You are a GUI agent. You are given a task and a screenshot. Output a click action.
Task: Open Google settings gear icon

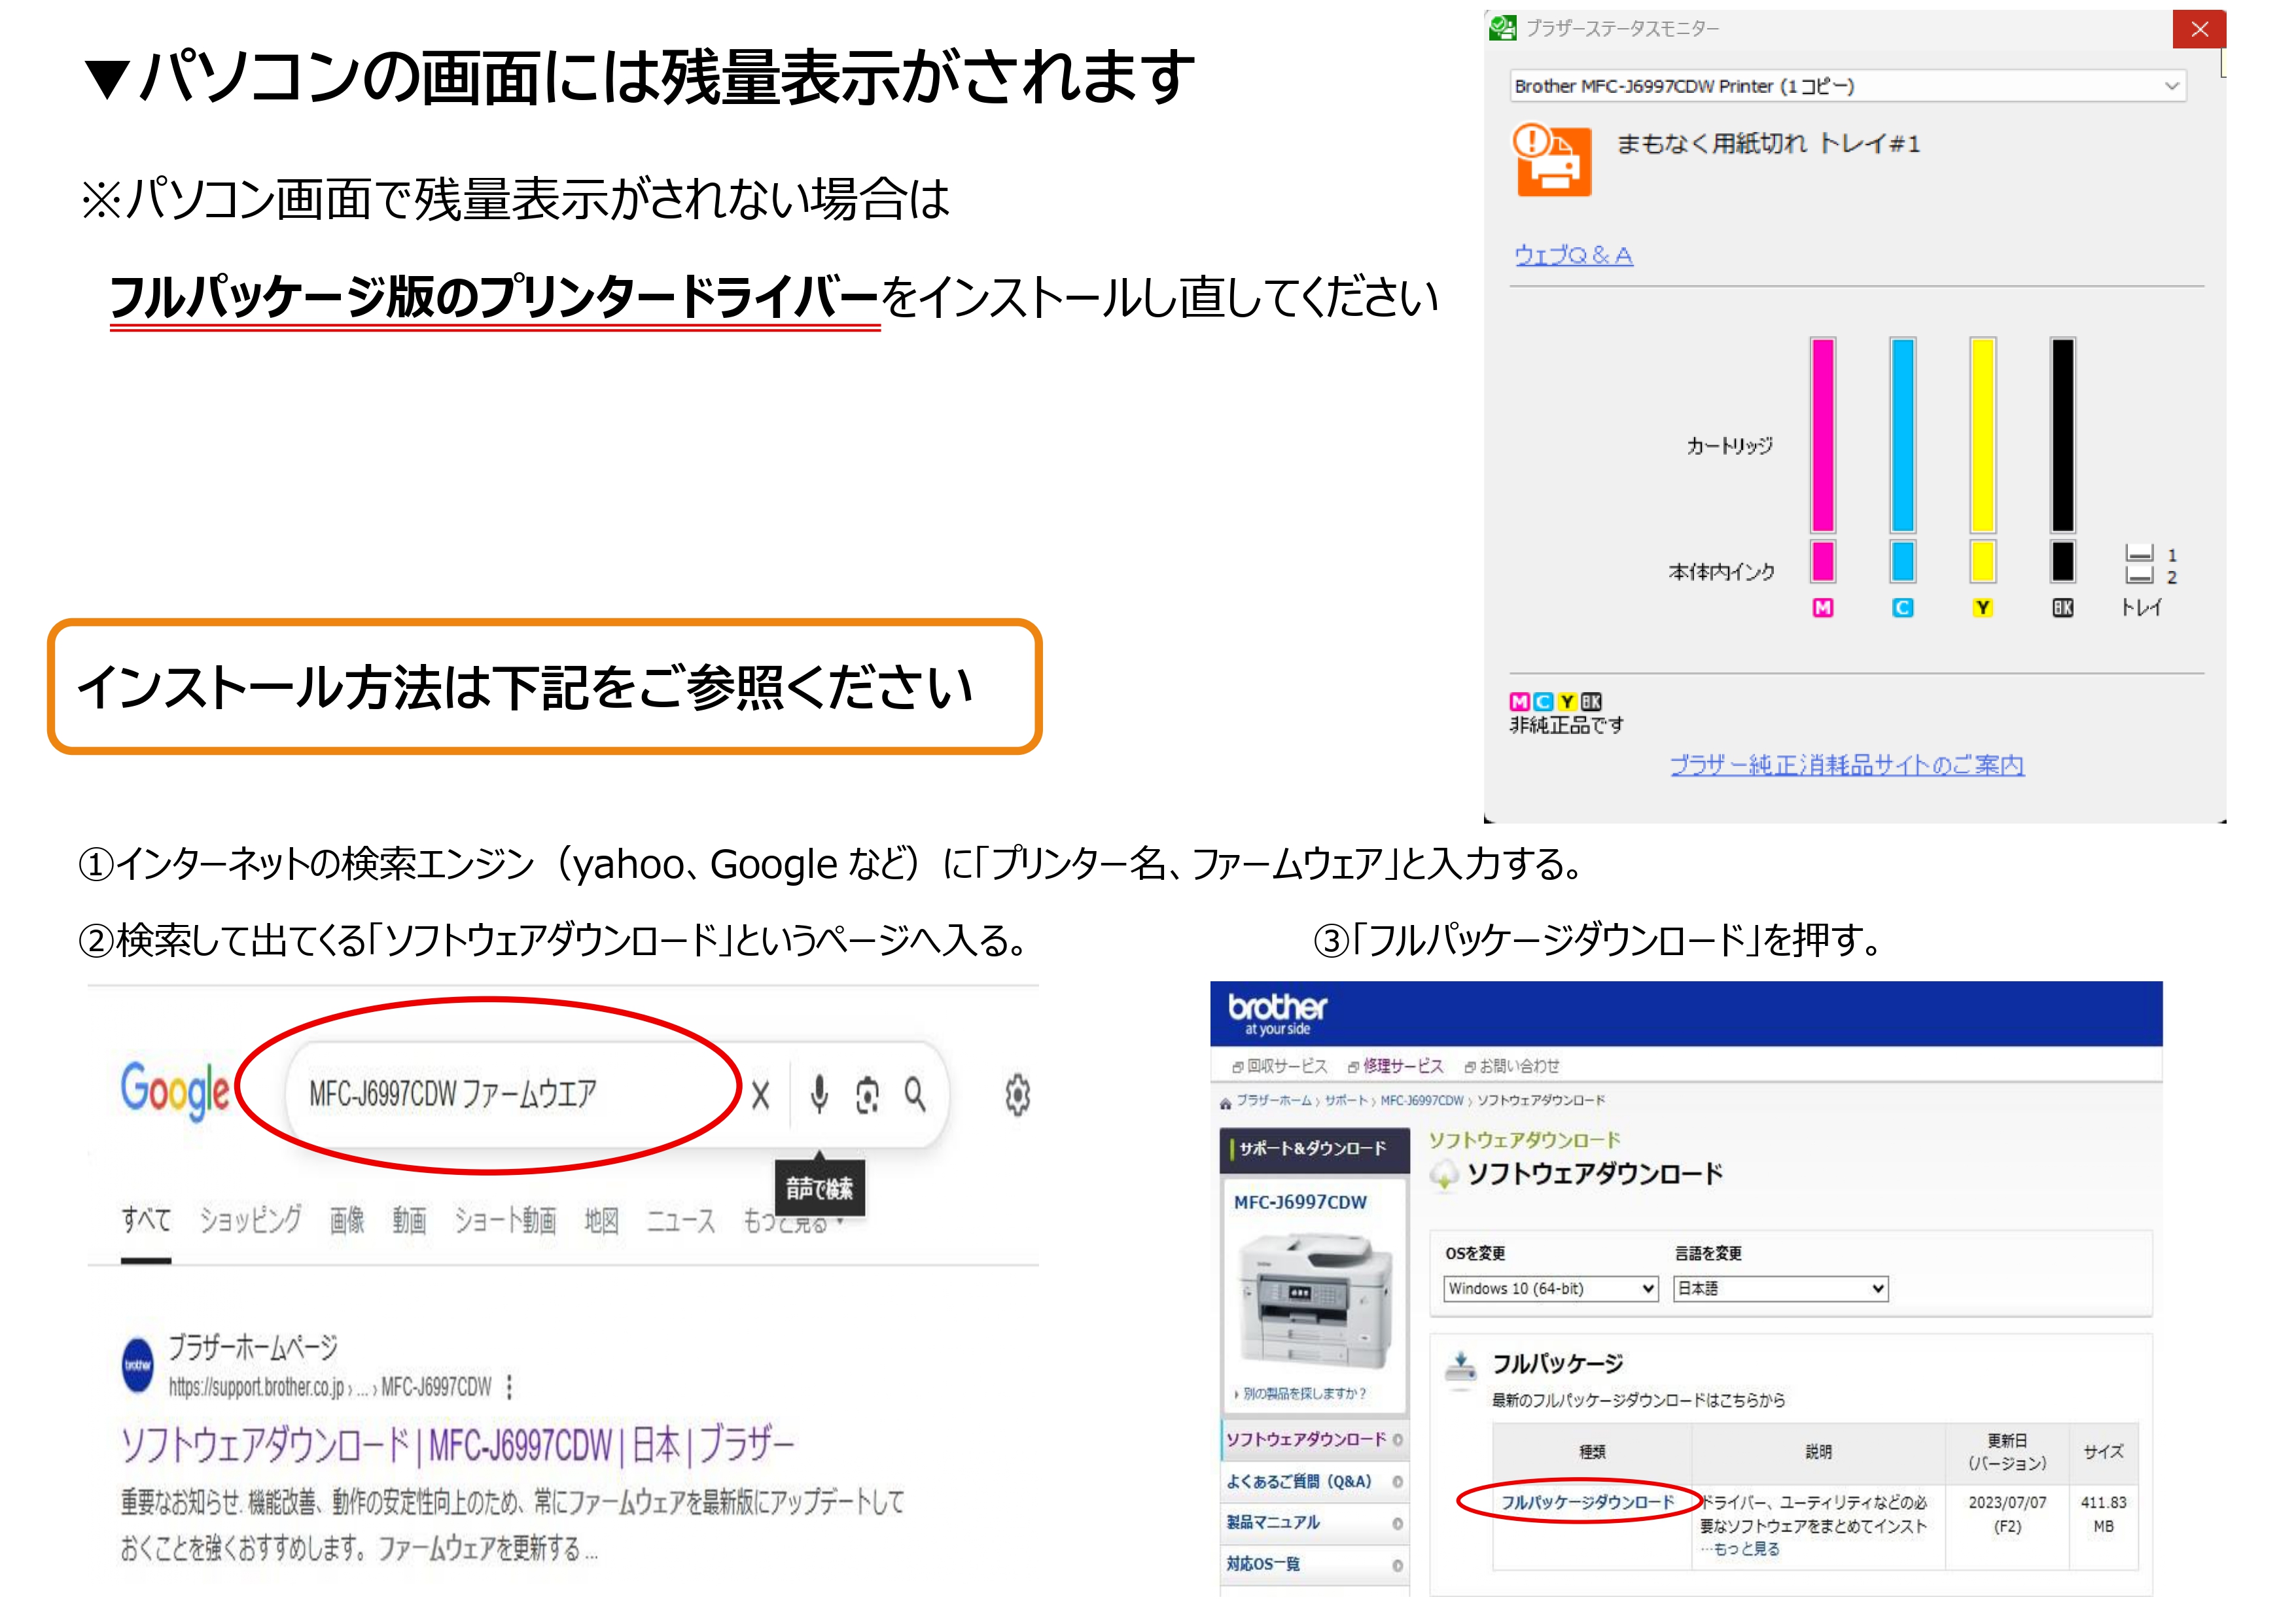1017,1095
